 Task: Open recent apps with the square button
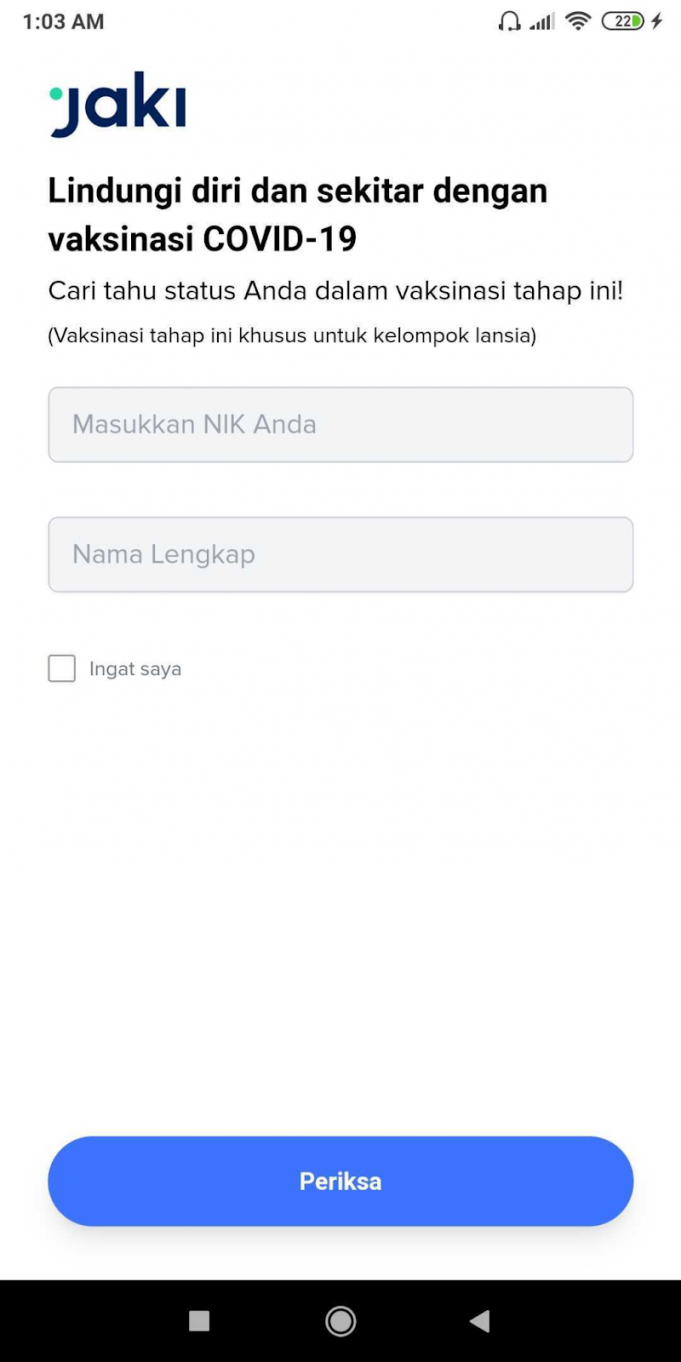199,1321
